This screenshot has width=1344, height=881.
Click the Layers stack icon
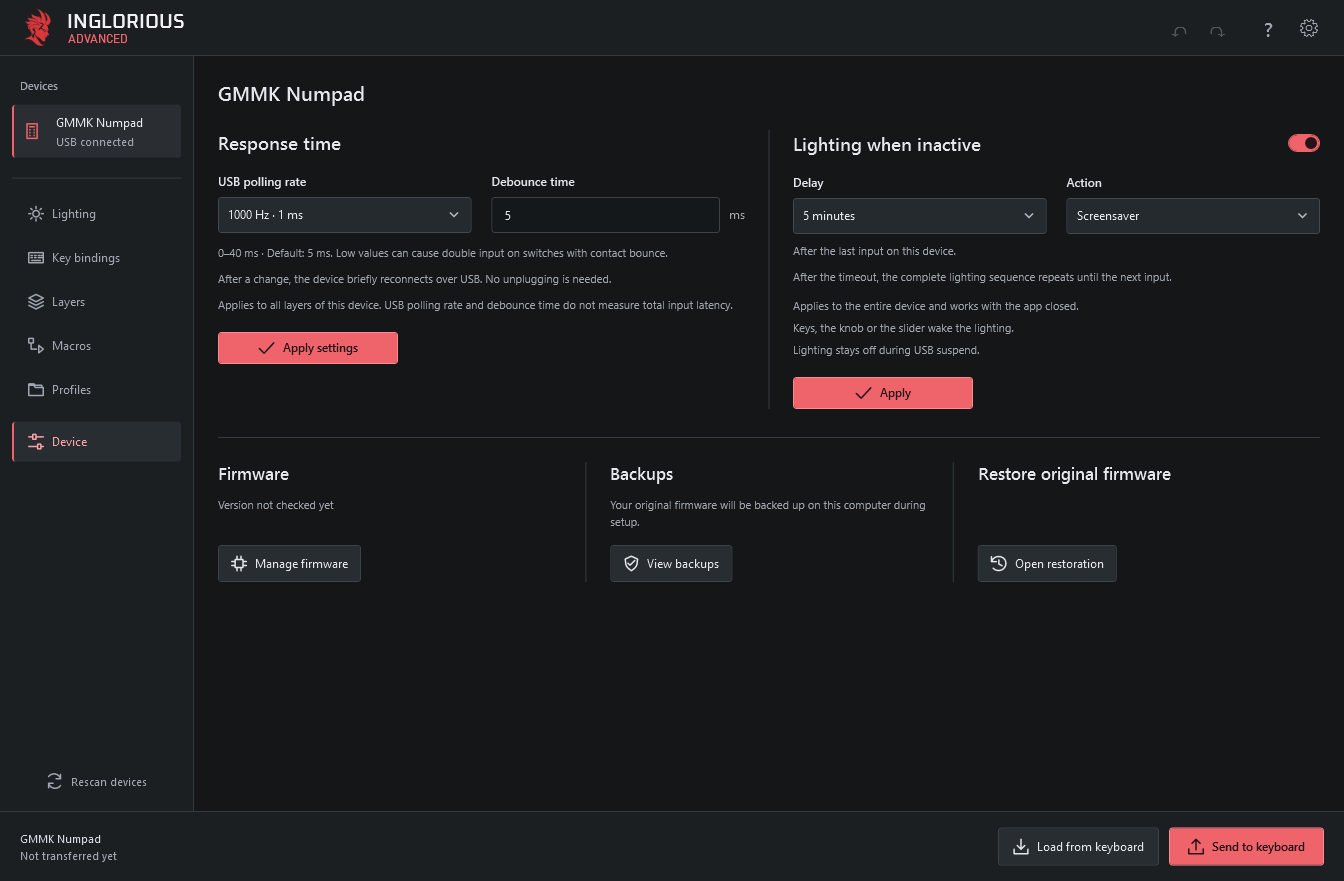point(36,302)
